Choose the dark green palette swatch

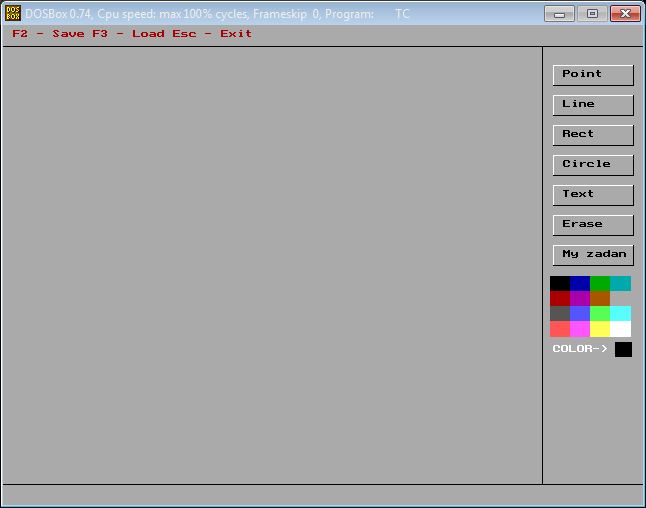(x=600, y=283)
